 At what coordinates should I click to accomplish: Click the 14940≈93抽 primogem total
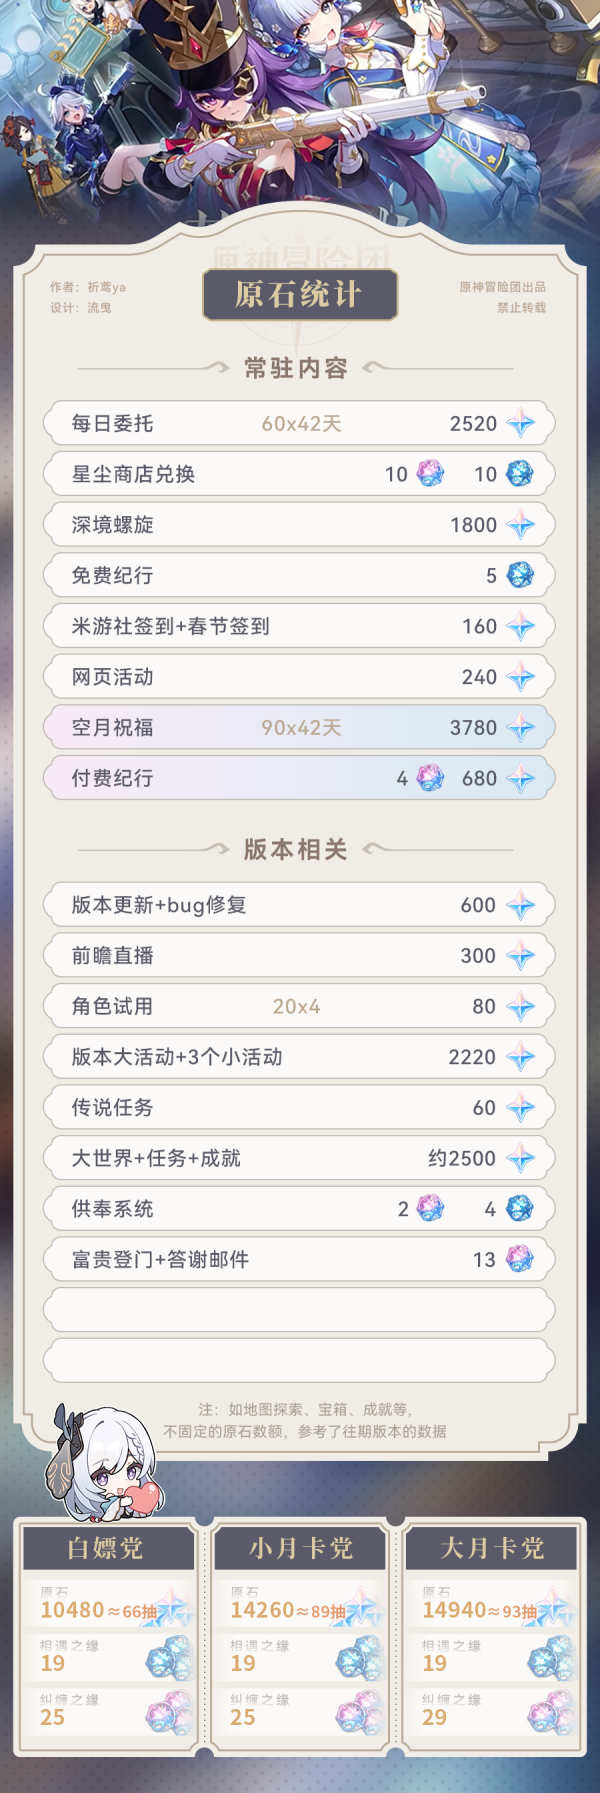480,1610
